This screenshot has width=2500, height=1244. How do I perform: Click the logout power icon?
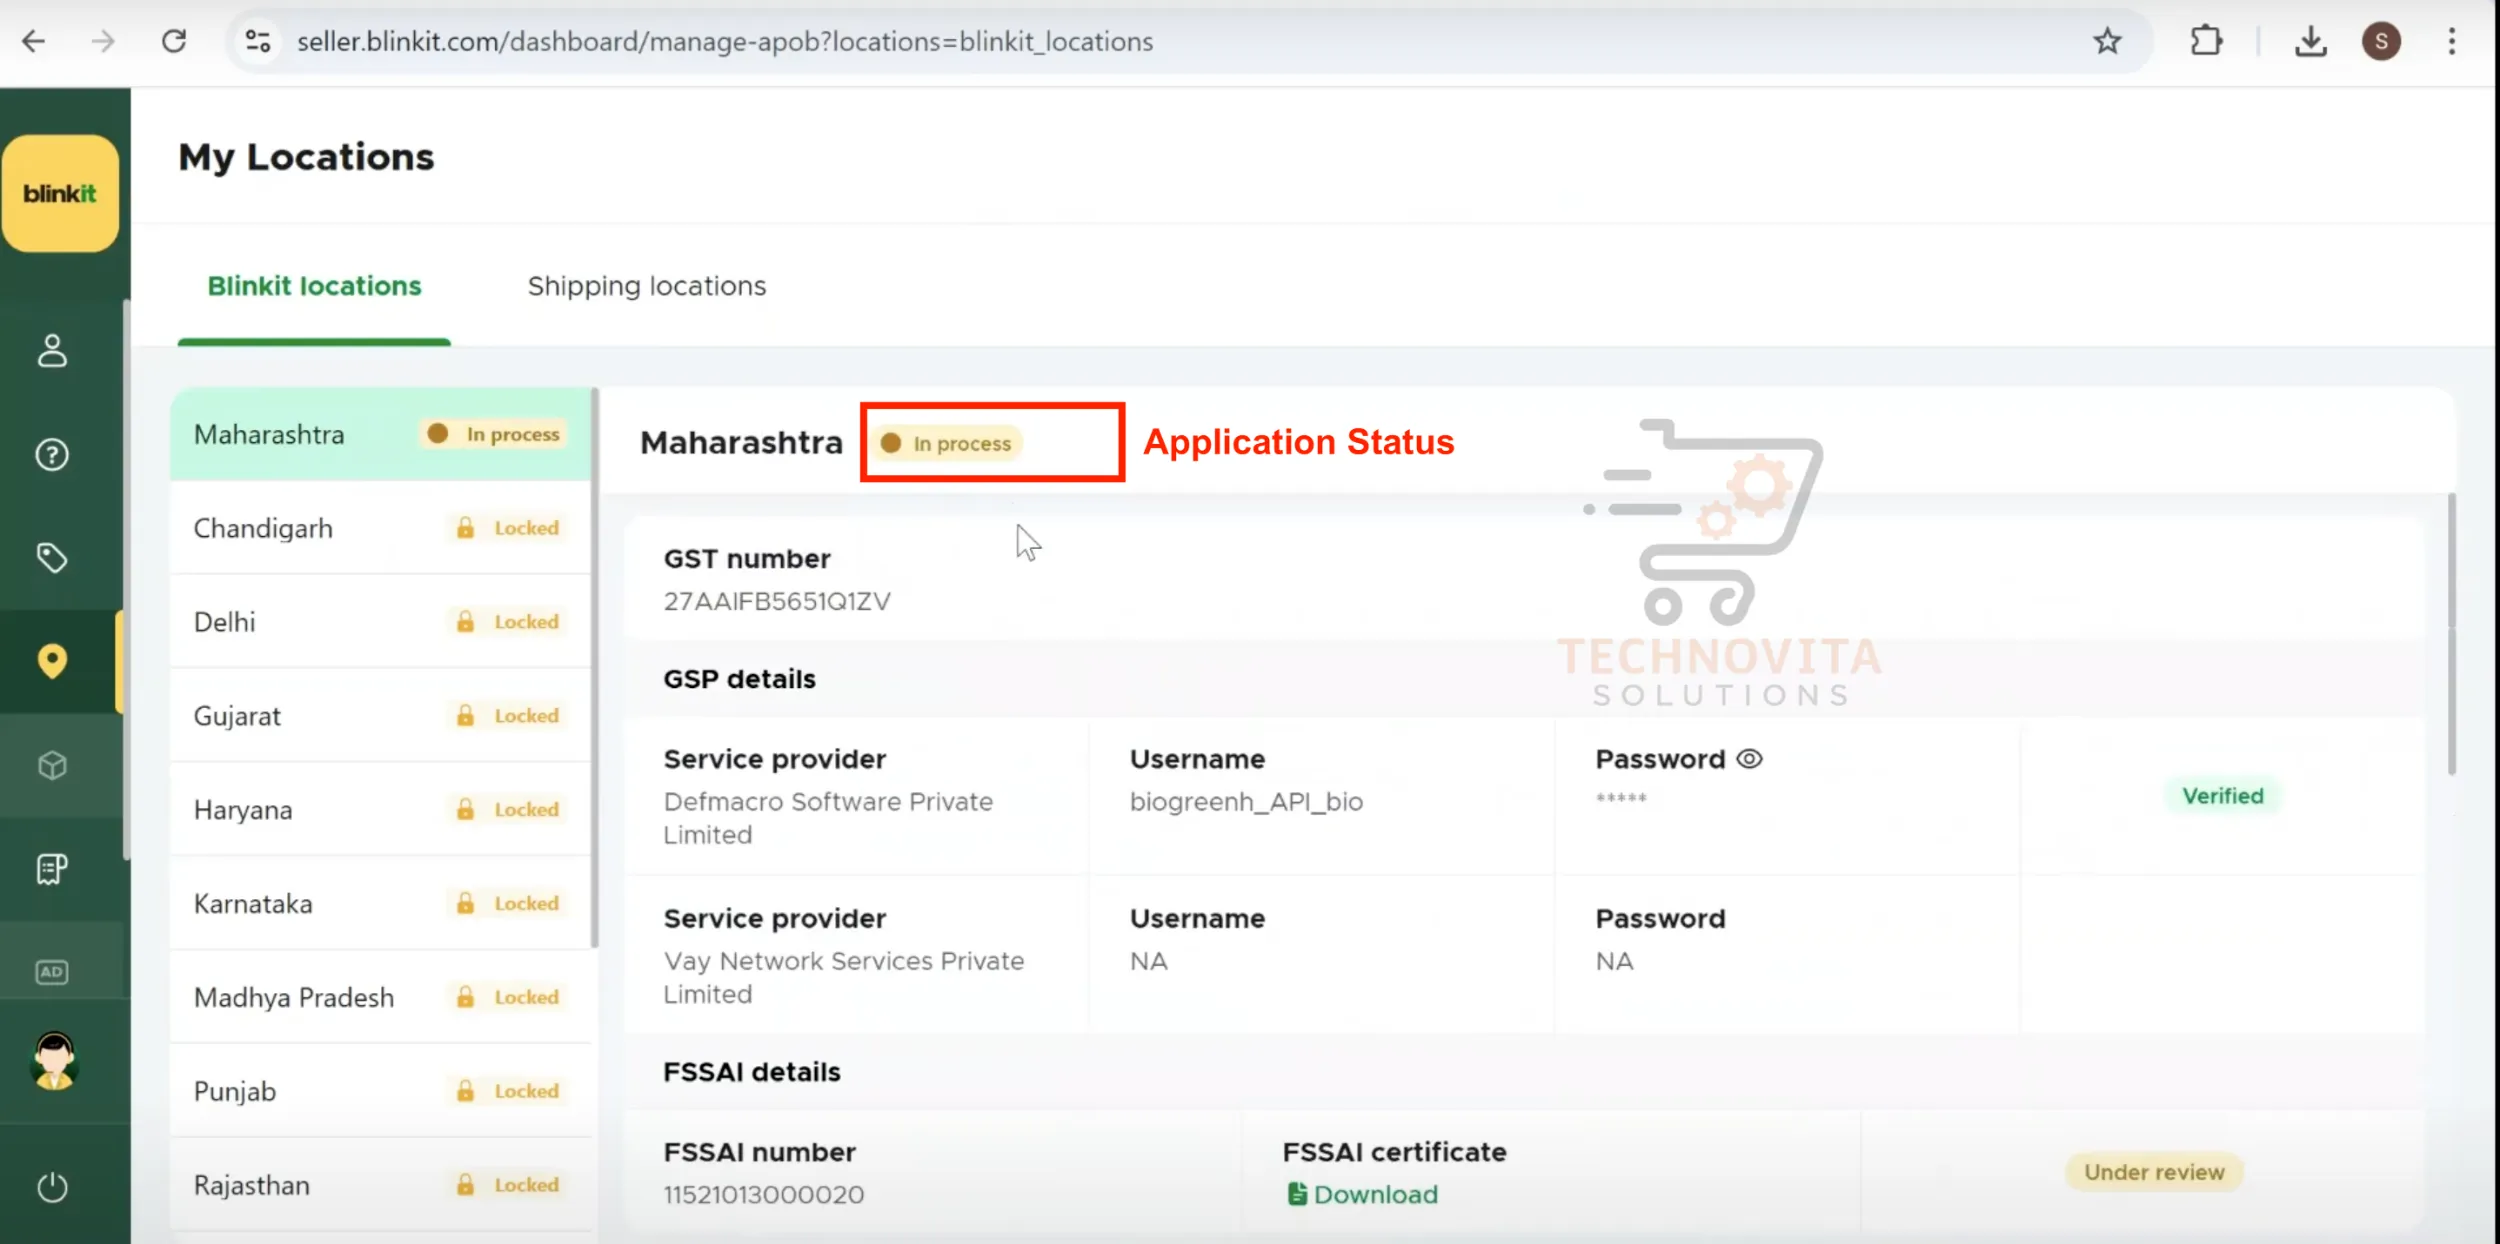pyautogui.click(x=51, y=1187)
